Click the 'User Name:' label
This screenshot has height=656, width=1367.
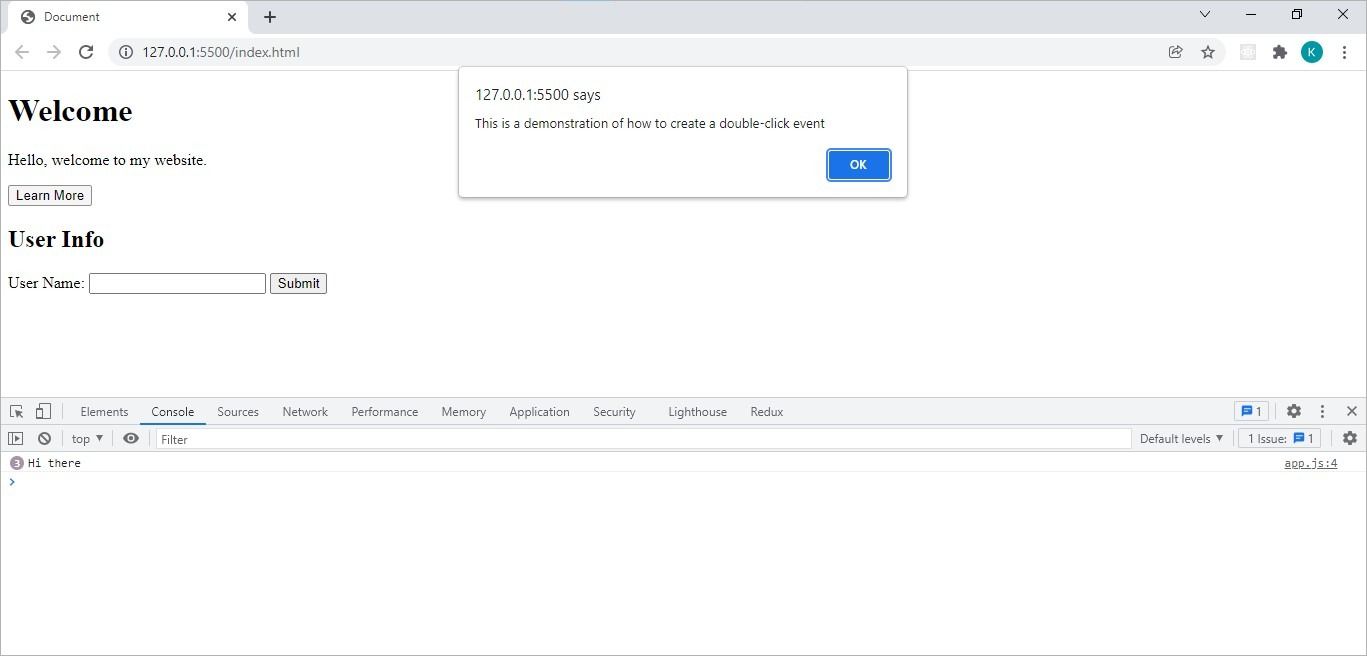point(46,283)
